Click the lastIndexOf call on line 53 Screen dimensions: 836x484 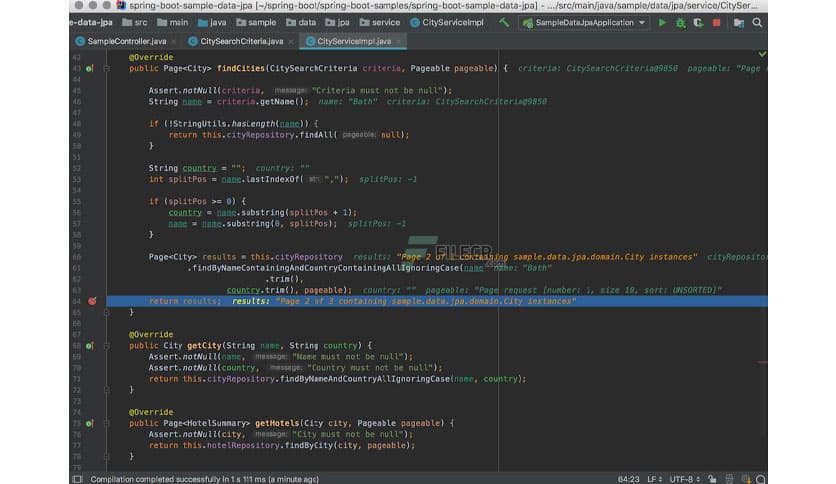274,180
